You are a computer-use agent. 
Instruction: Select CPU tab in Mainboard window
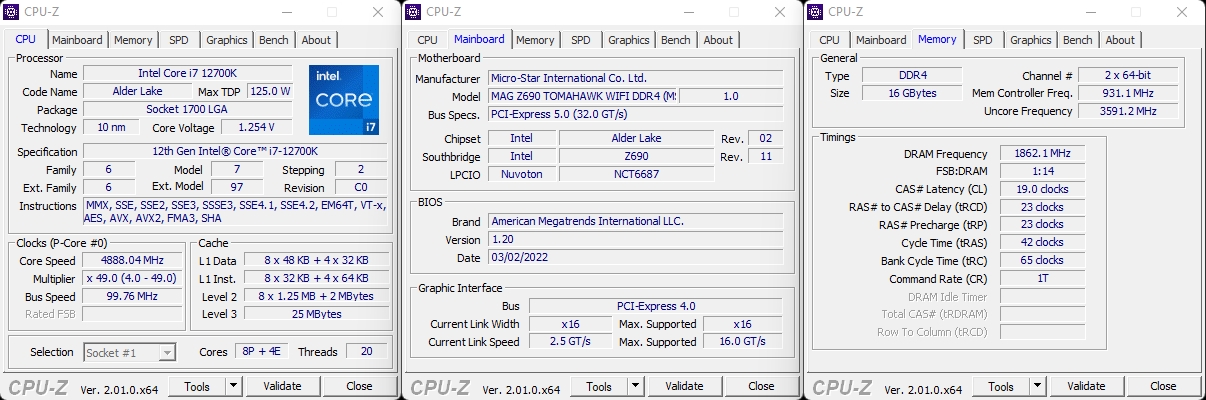point(427,40)
